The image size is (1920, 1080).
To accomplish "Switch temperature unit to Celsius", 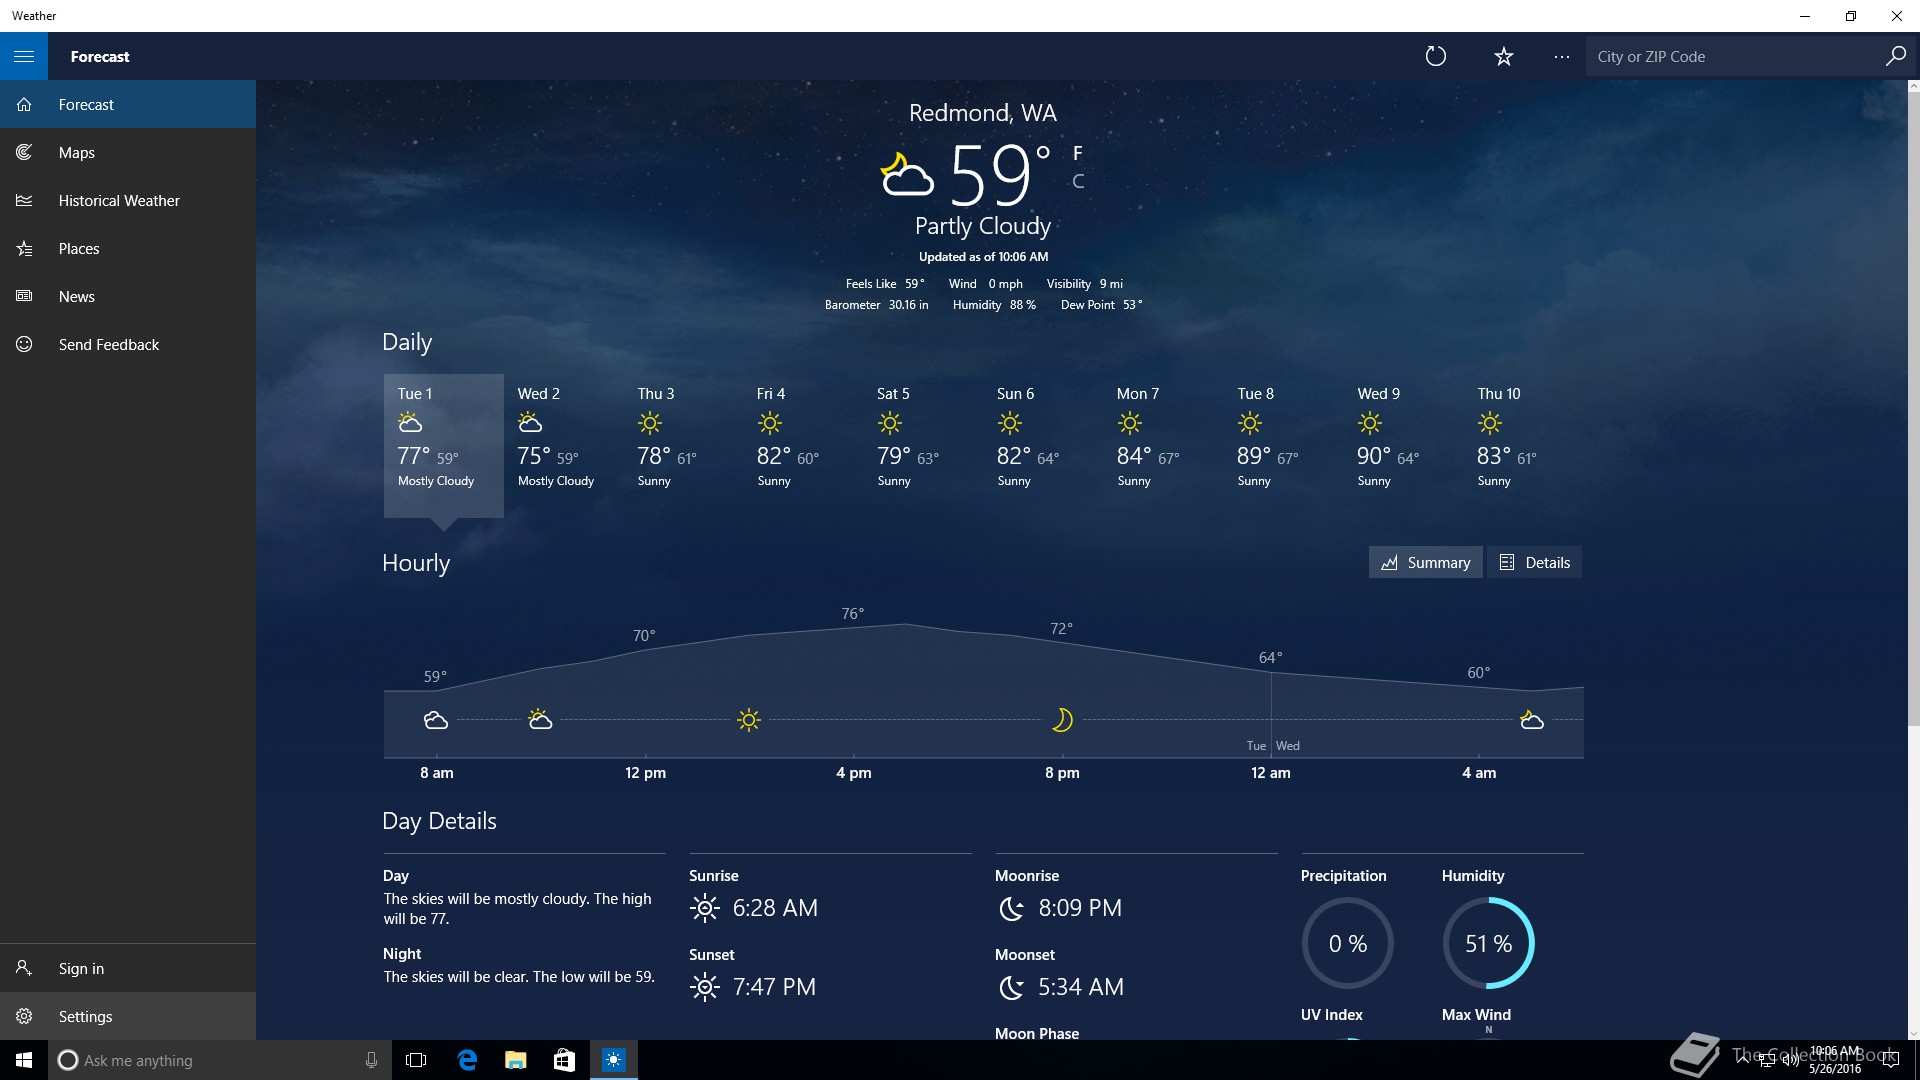I will tap(1077, 181).
